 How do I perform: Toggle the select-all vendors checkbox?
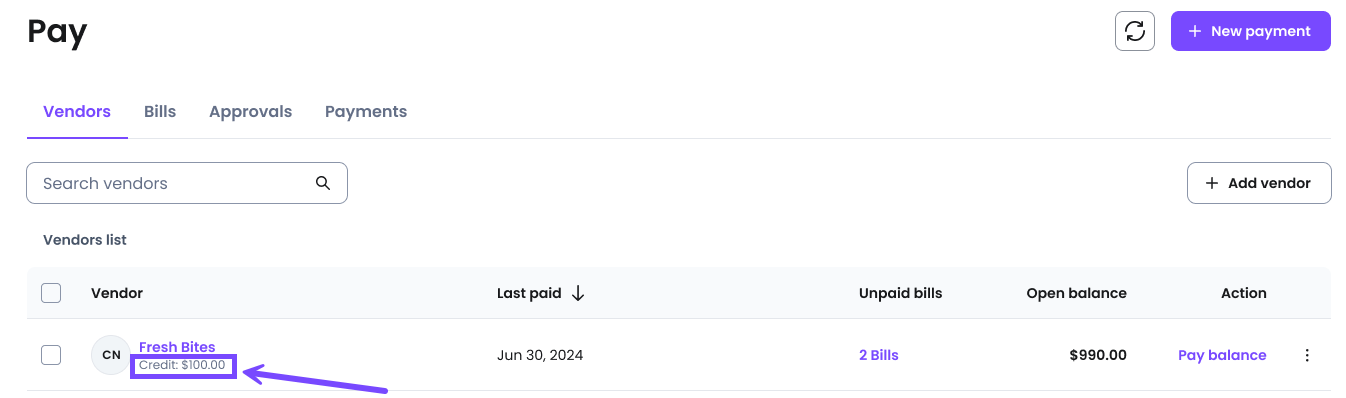(x=51, y=293)
